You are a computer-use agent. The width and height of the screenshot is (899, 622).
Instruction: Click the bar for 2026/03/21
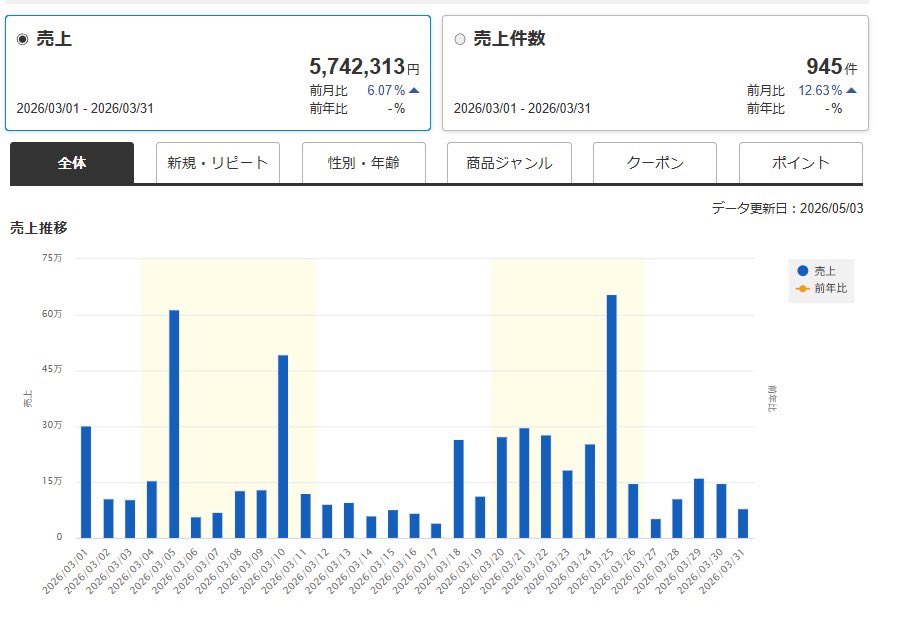[524, 483]
